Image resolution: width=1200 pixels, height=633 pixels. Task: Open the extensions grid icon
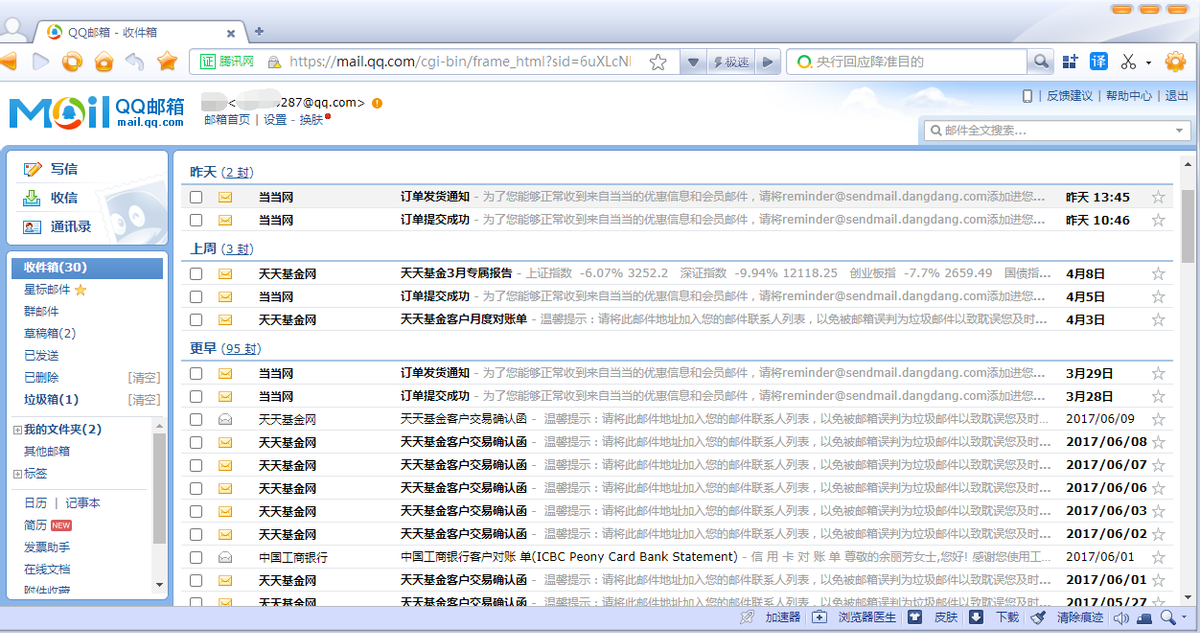click(x=1070, y=62)
